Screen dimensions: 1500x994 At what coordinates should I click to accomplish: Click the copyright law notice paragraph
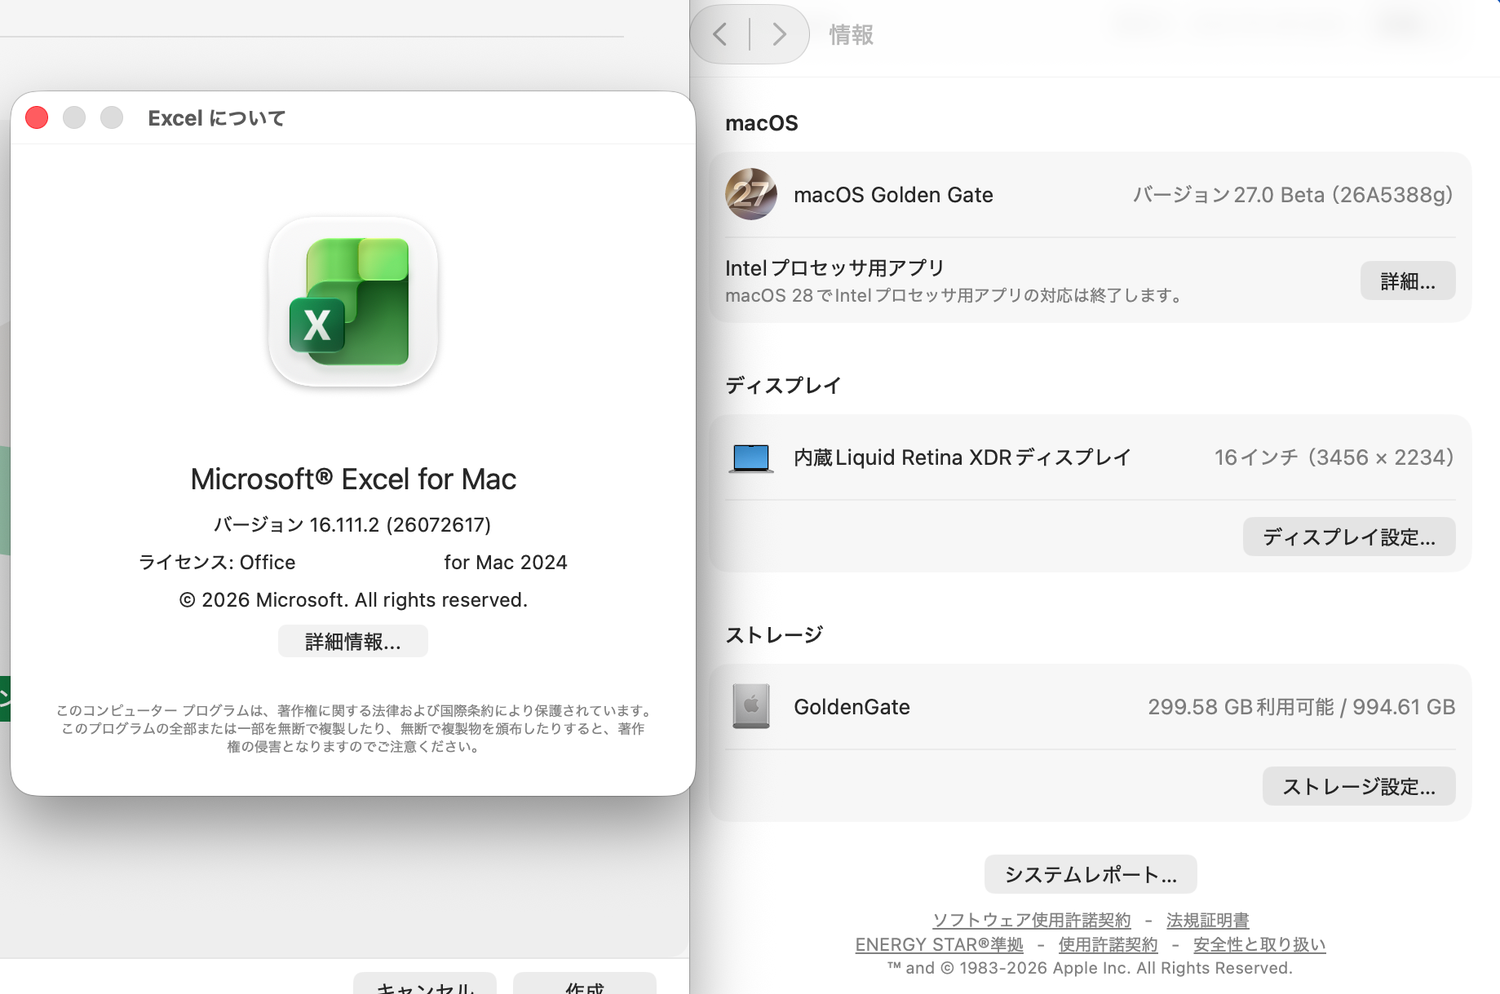[353, 729]
